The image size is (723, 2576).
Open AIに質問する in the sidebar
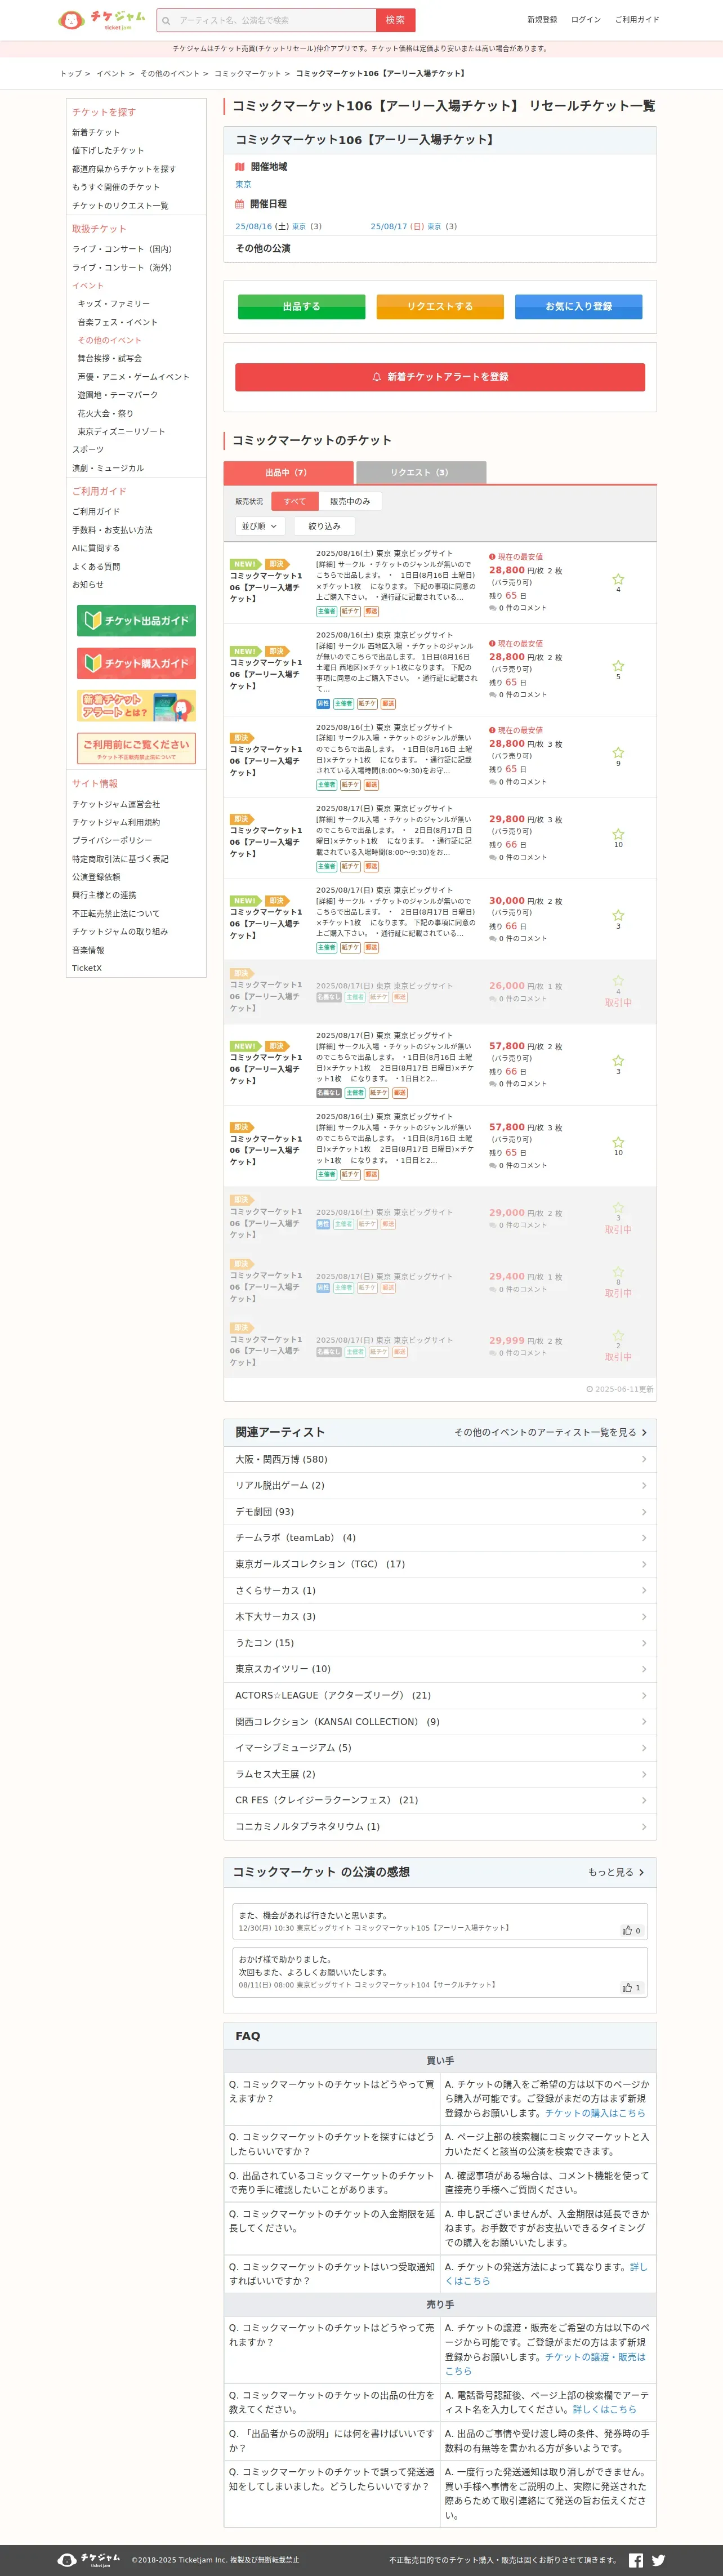tap(95, 548)
